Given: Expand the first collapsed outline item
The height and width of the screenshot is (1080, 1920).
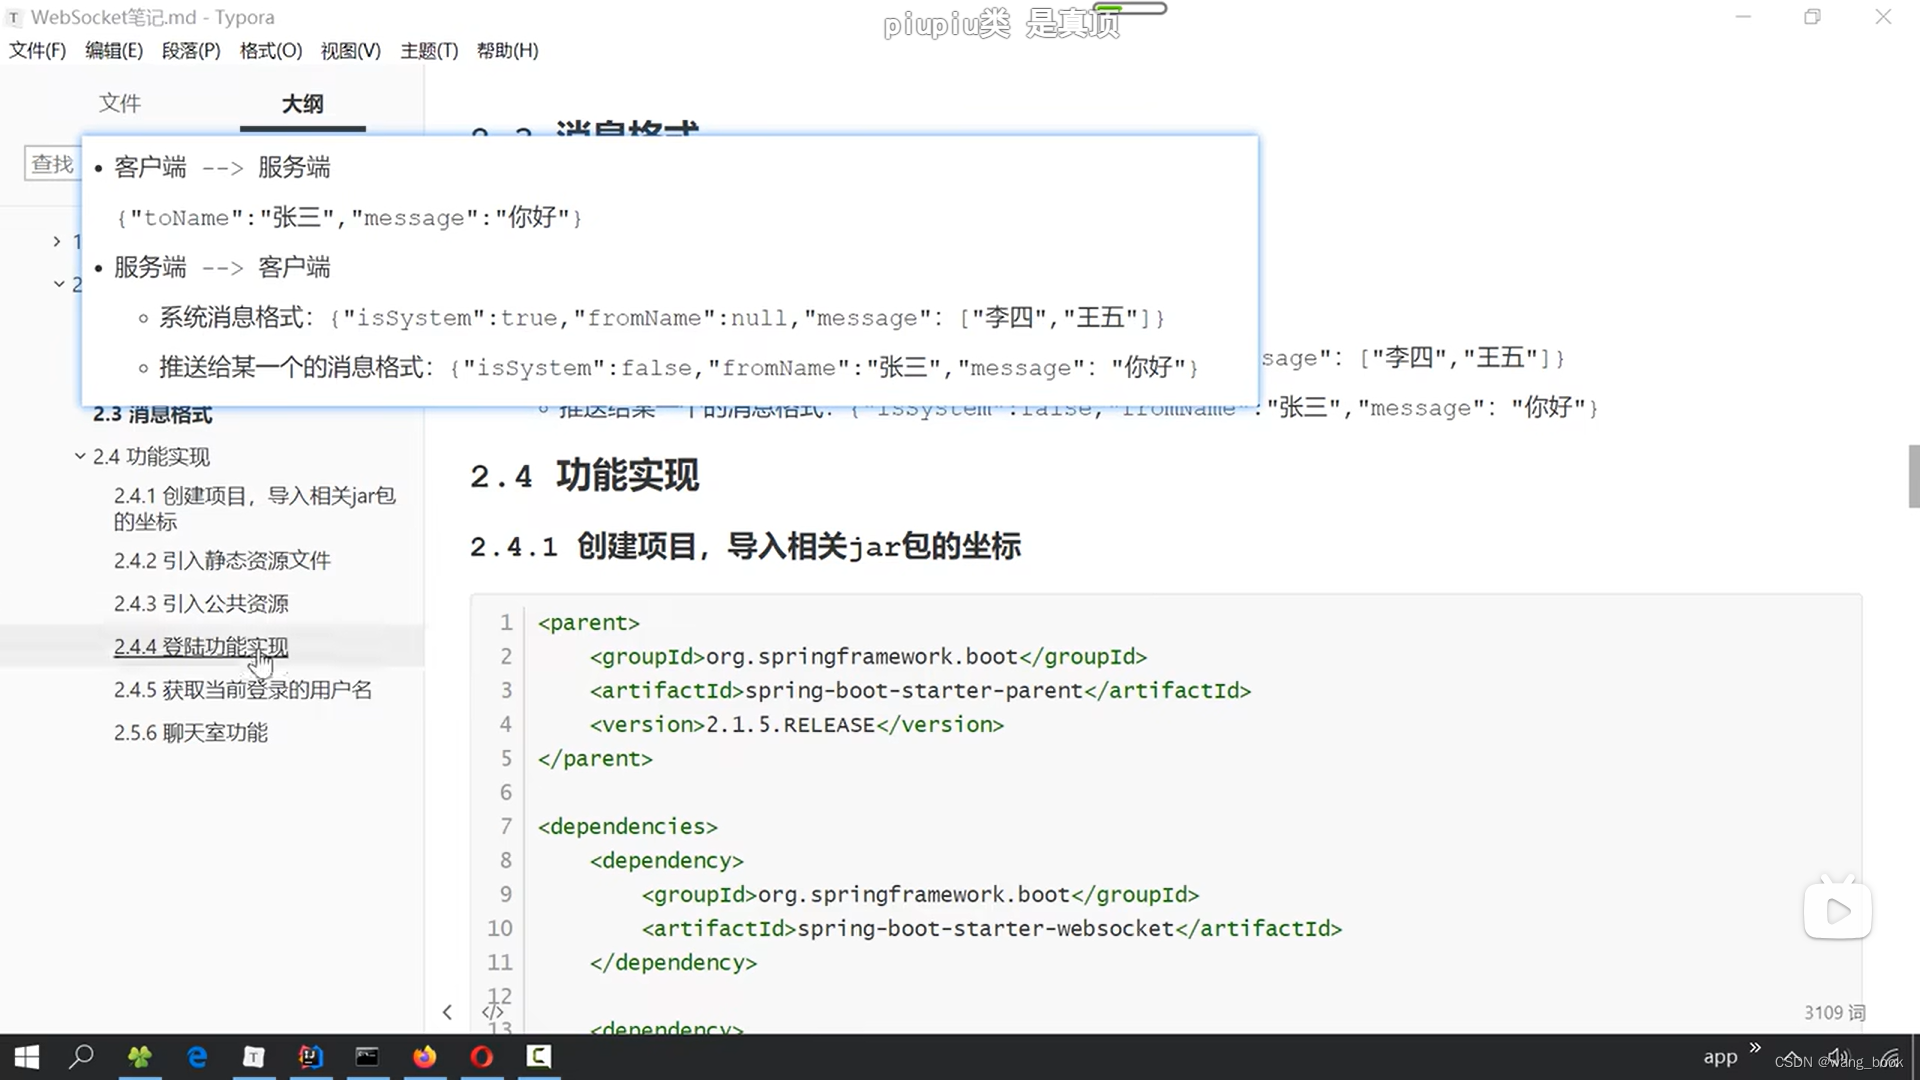Looking at the screenshot, I should pyautogui.click(x=56, y=241).
